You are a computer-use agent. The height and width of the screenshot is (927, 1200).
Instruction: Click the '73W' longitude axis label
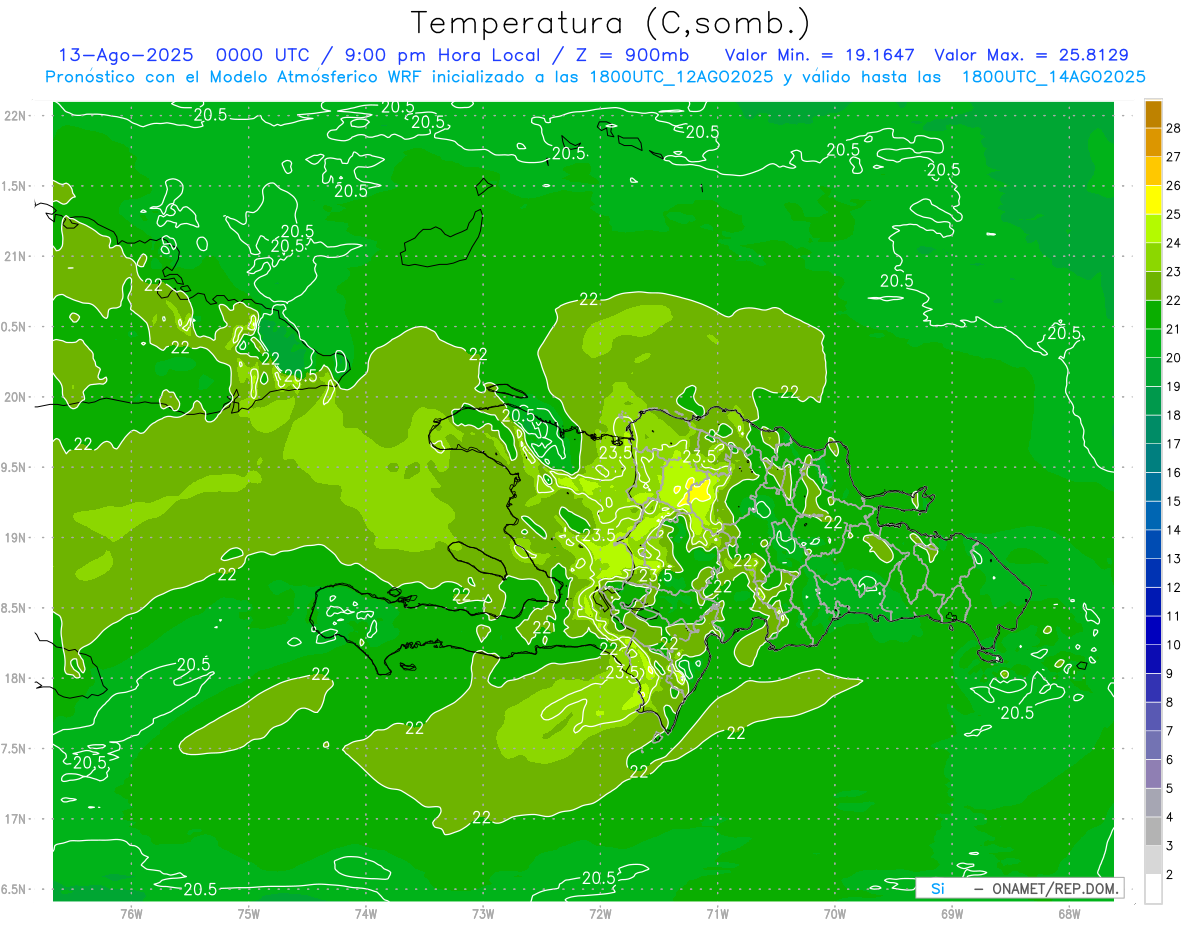[x=483, y=913]
